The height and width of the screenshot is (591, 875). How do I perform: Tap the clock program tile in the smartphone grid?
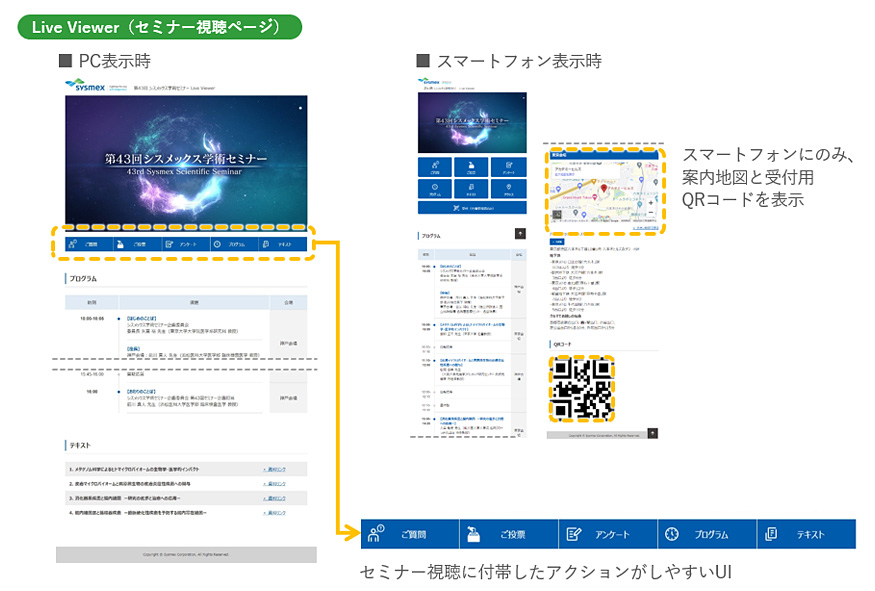435,189
